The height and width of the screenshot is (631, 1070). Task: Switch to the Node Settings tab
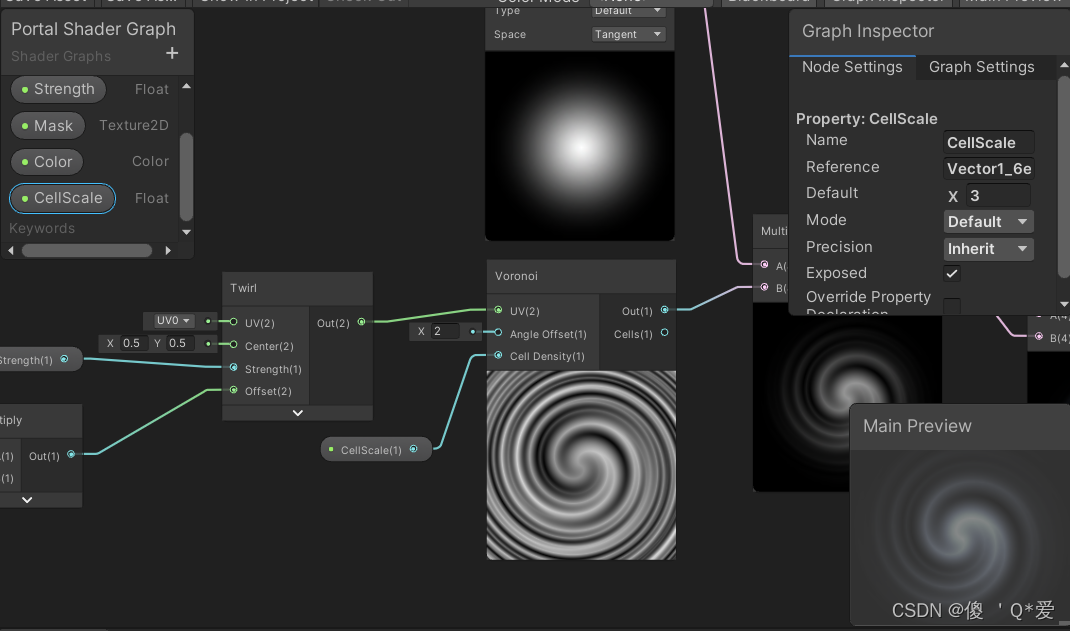point(852,67)
